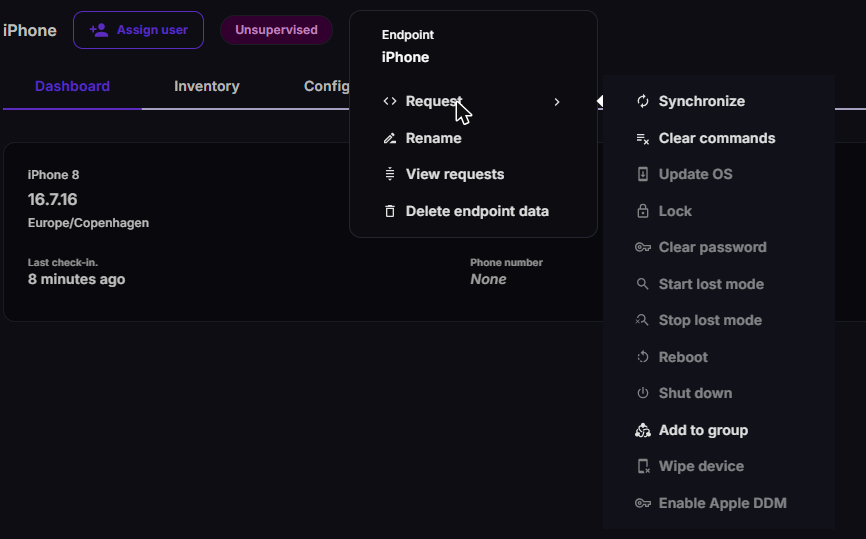The width and height of the screenshot is (866, 539).
Task: Click the Start lost mode magnifier icon
Action: [x=642, y=284]
